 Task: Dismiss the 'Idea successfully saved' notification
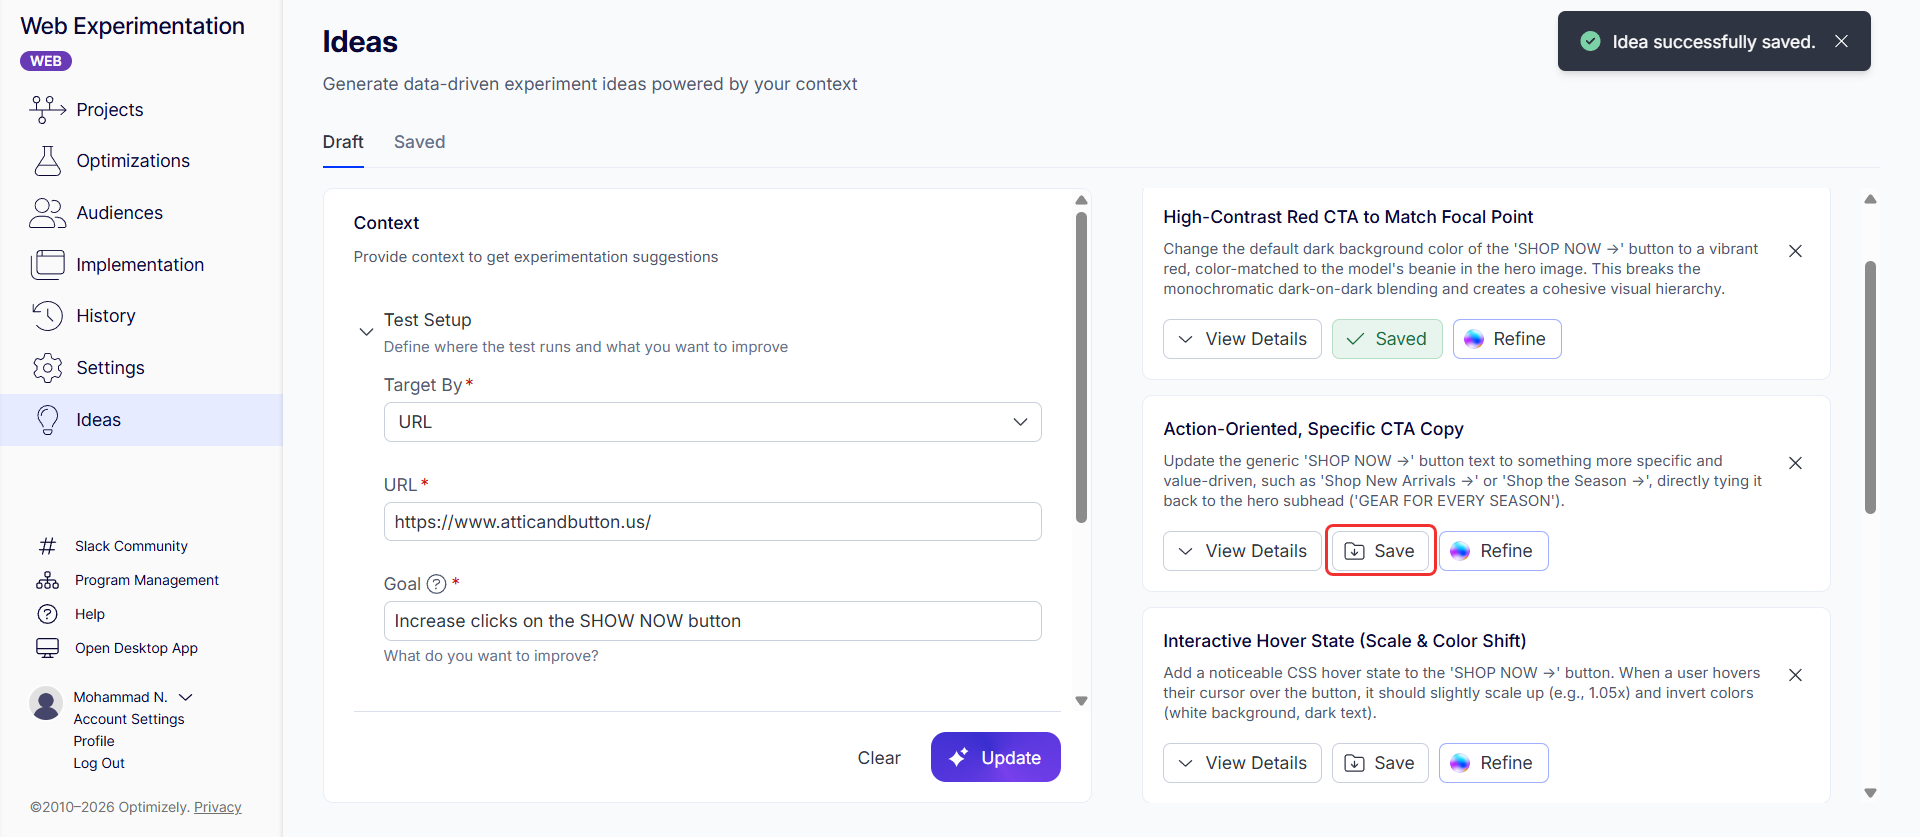pos(1841,41)
